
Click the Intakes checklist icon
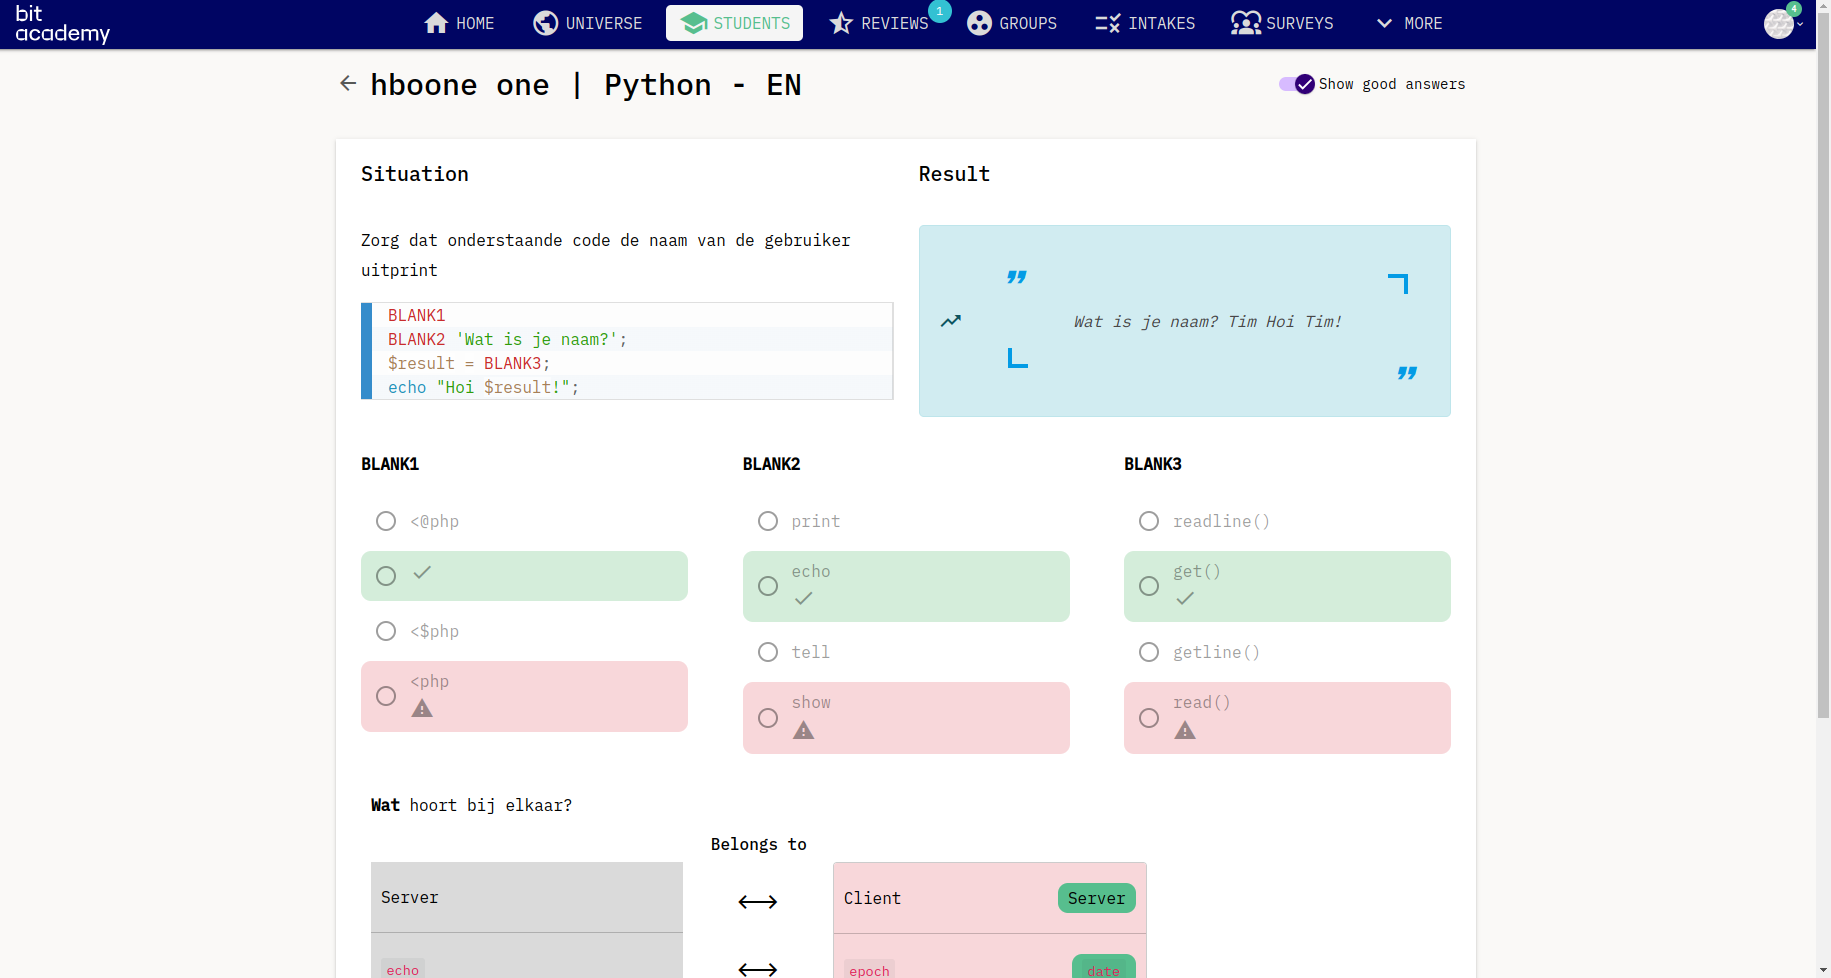(x=1107, y=23)
